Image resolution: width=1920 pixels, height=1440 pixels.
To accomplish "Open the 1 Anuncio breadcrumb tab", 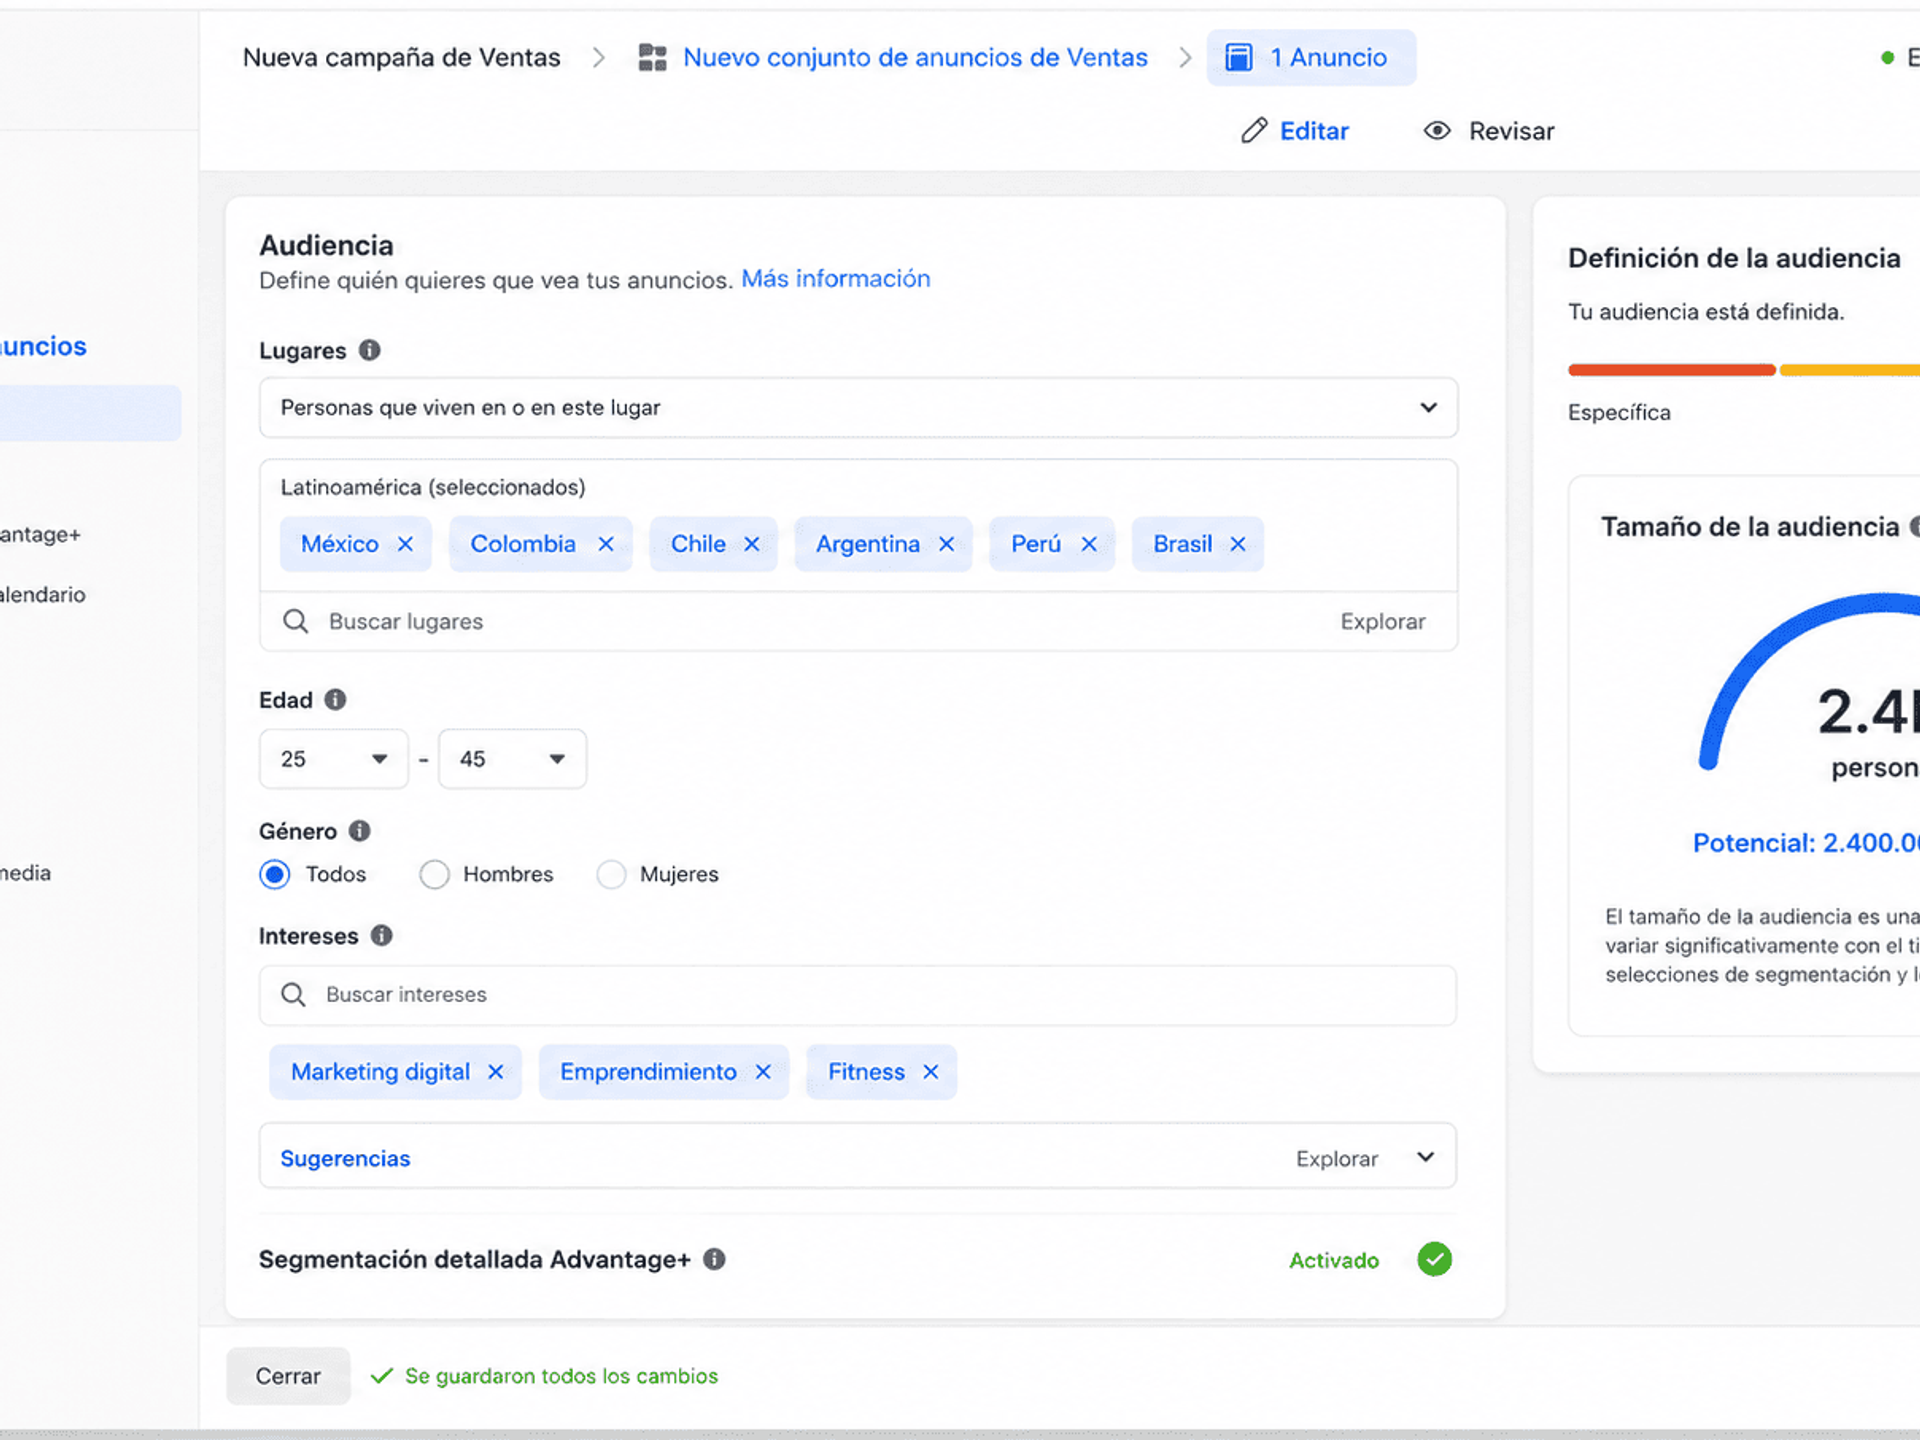I will click(1311, 58).
